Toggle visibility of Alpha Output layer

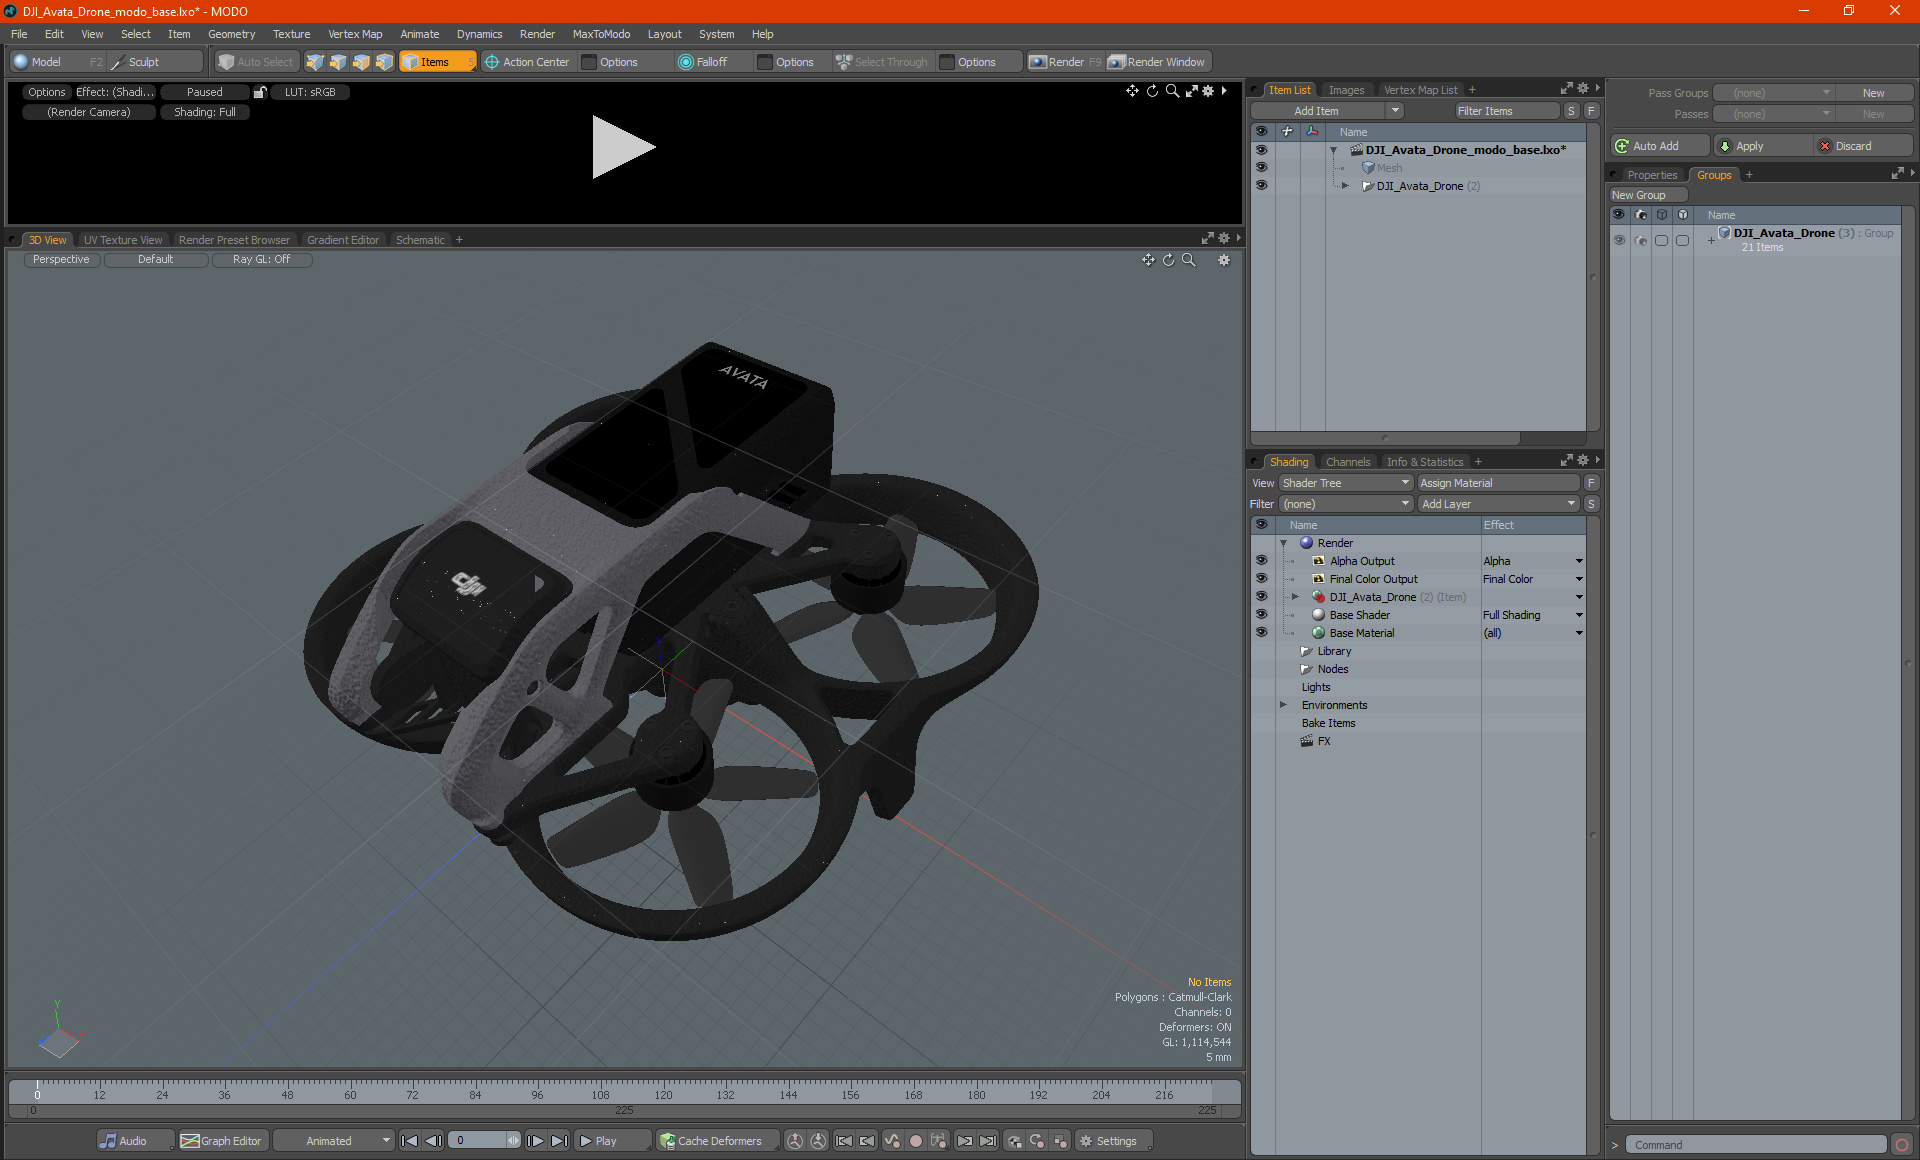tap(1261, 561)
